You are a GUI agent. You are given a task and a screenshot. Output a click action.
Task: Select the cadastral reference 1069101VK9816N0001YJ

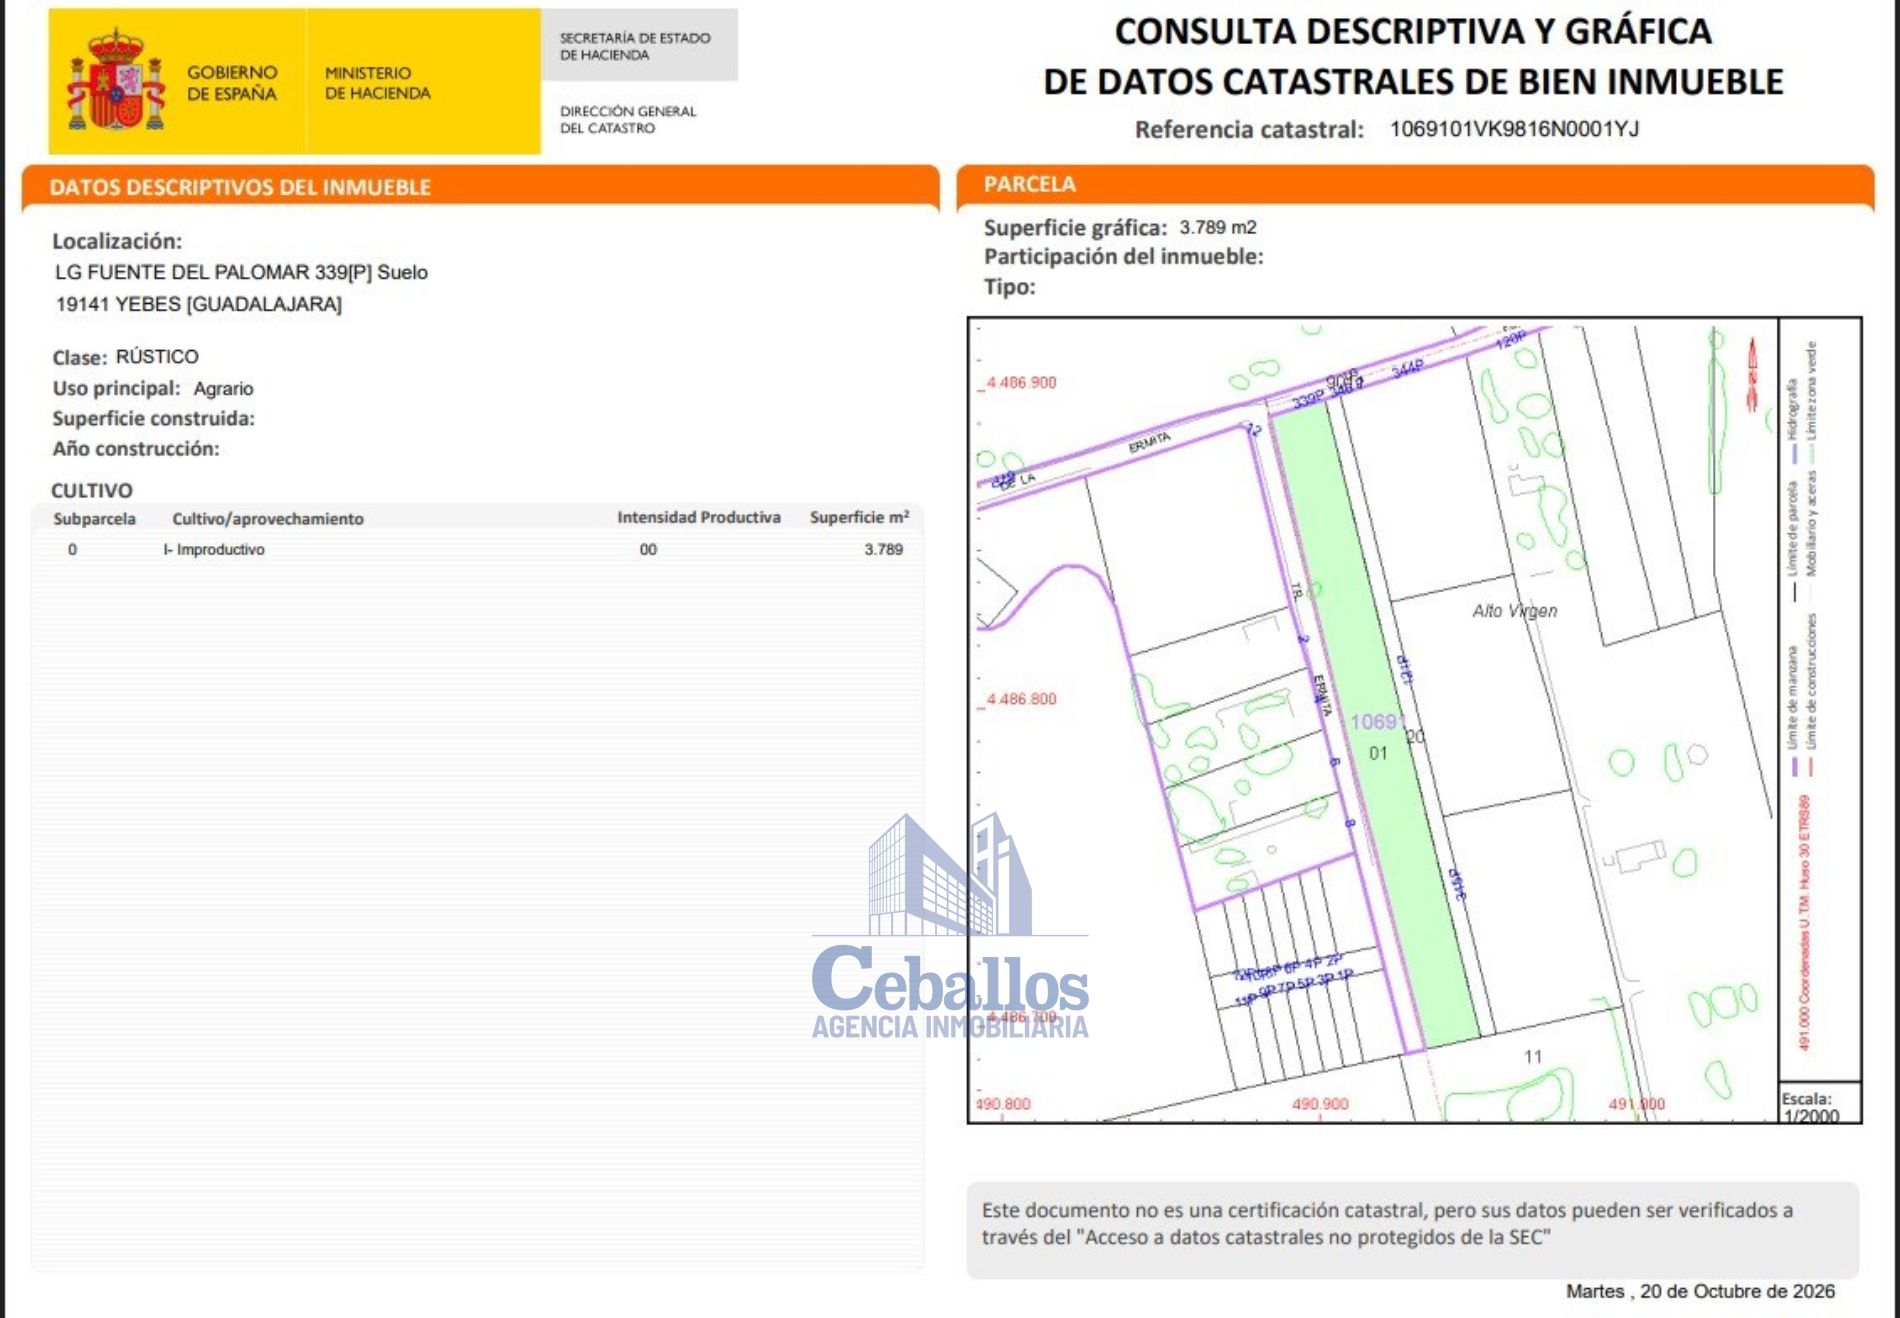(x=1514, y=129)
